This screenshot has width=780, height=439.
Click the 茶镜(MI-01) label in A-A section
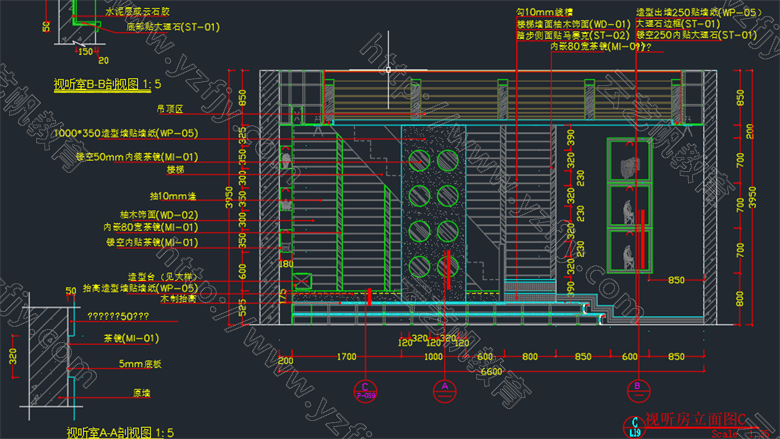coord(131,339)
